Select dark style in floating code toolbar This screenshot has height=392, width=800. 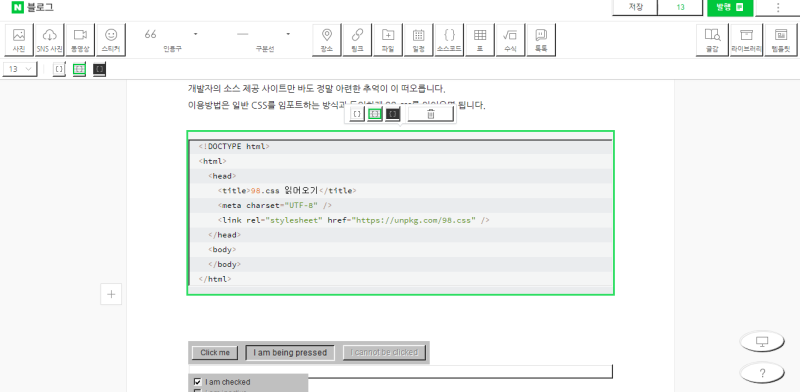coord(392,114)
